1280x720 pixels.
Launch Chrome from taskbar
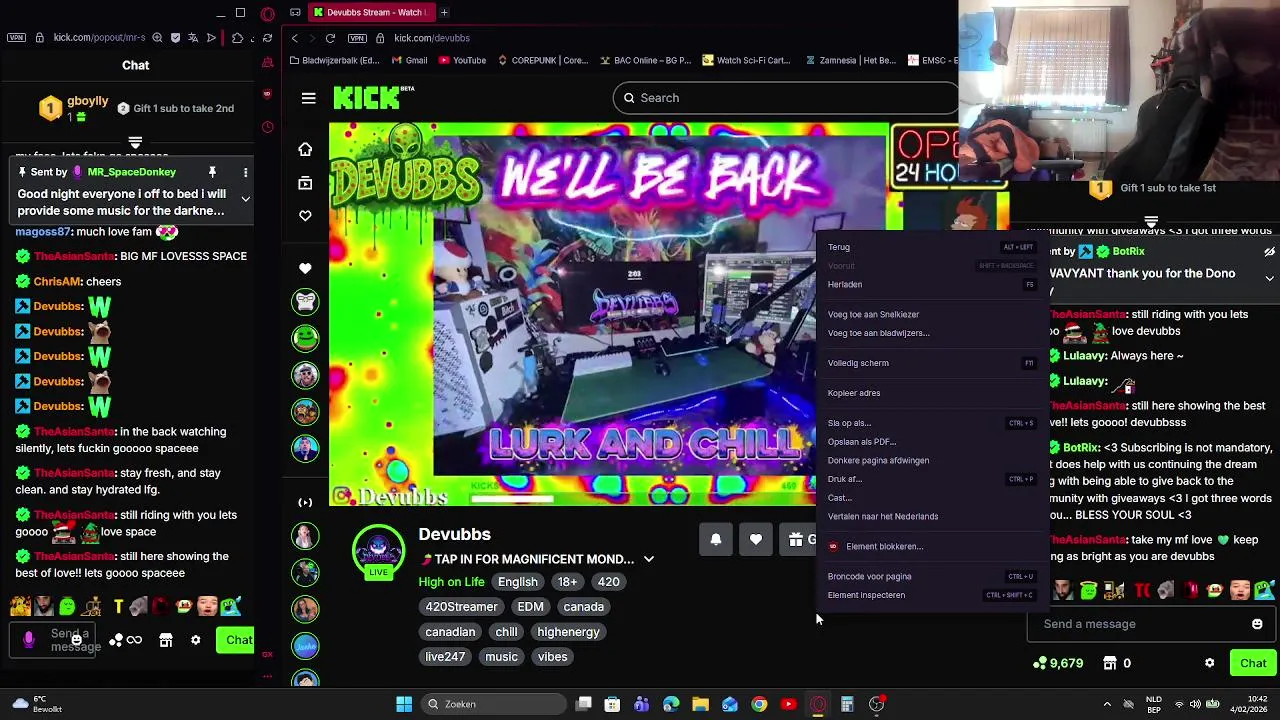click(x=759, y=704)
